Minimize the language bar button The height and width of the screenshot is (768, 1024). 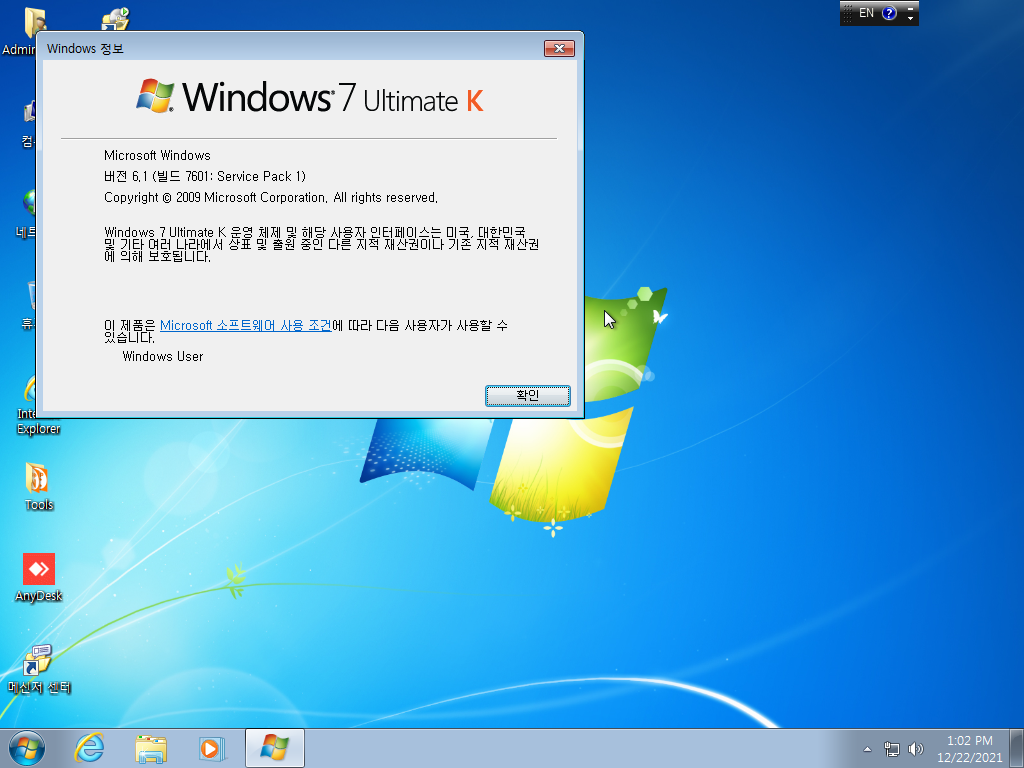[x=910, y=8]
